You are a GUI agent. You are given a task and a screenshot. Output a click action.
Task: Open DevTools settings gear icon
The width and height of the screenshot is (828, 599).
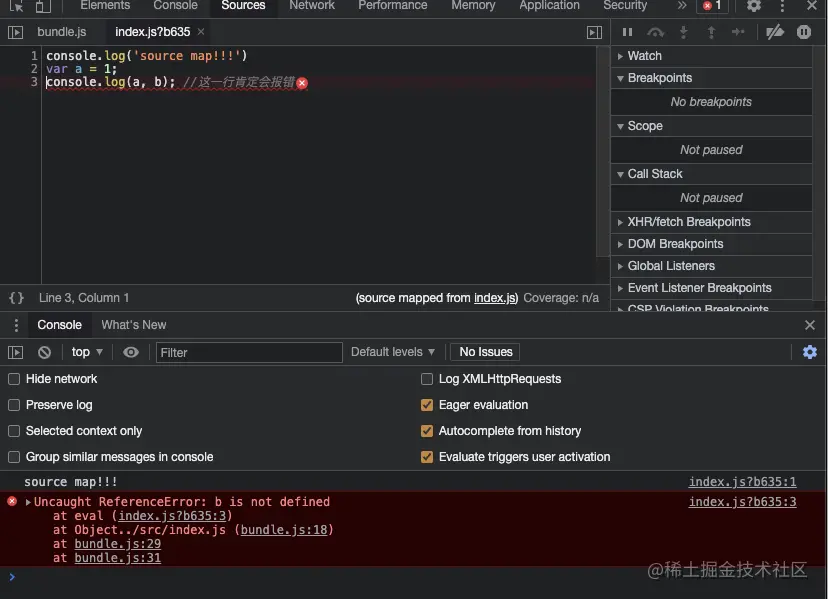754,6
